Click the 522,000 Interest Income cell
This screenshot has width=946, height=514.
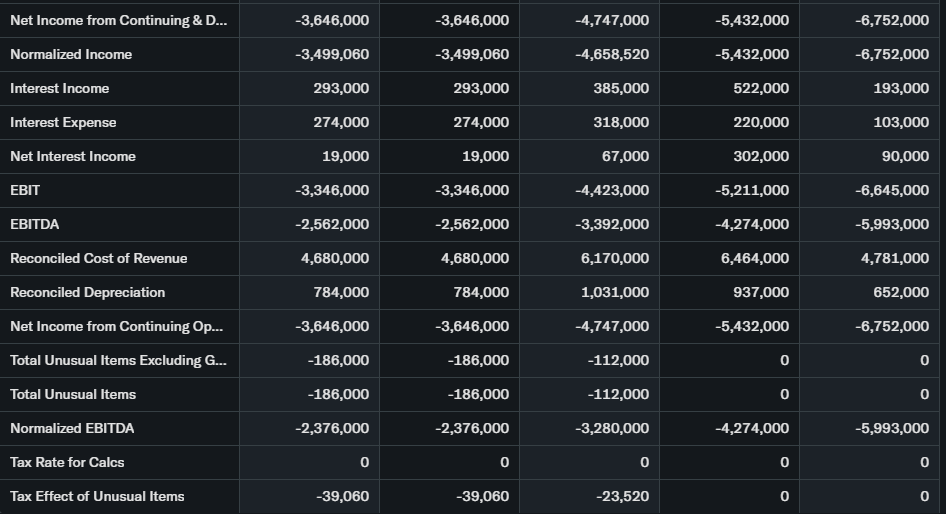(x=763, y=88)
